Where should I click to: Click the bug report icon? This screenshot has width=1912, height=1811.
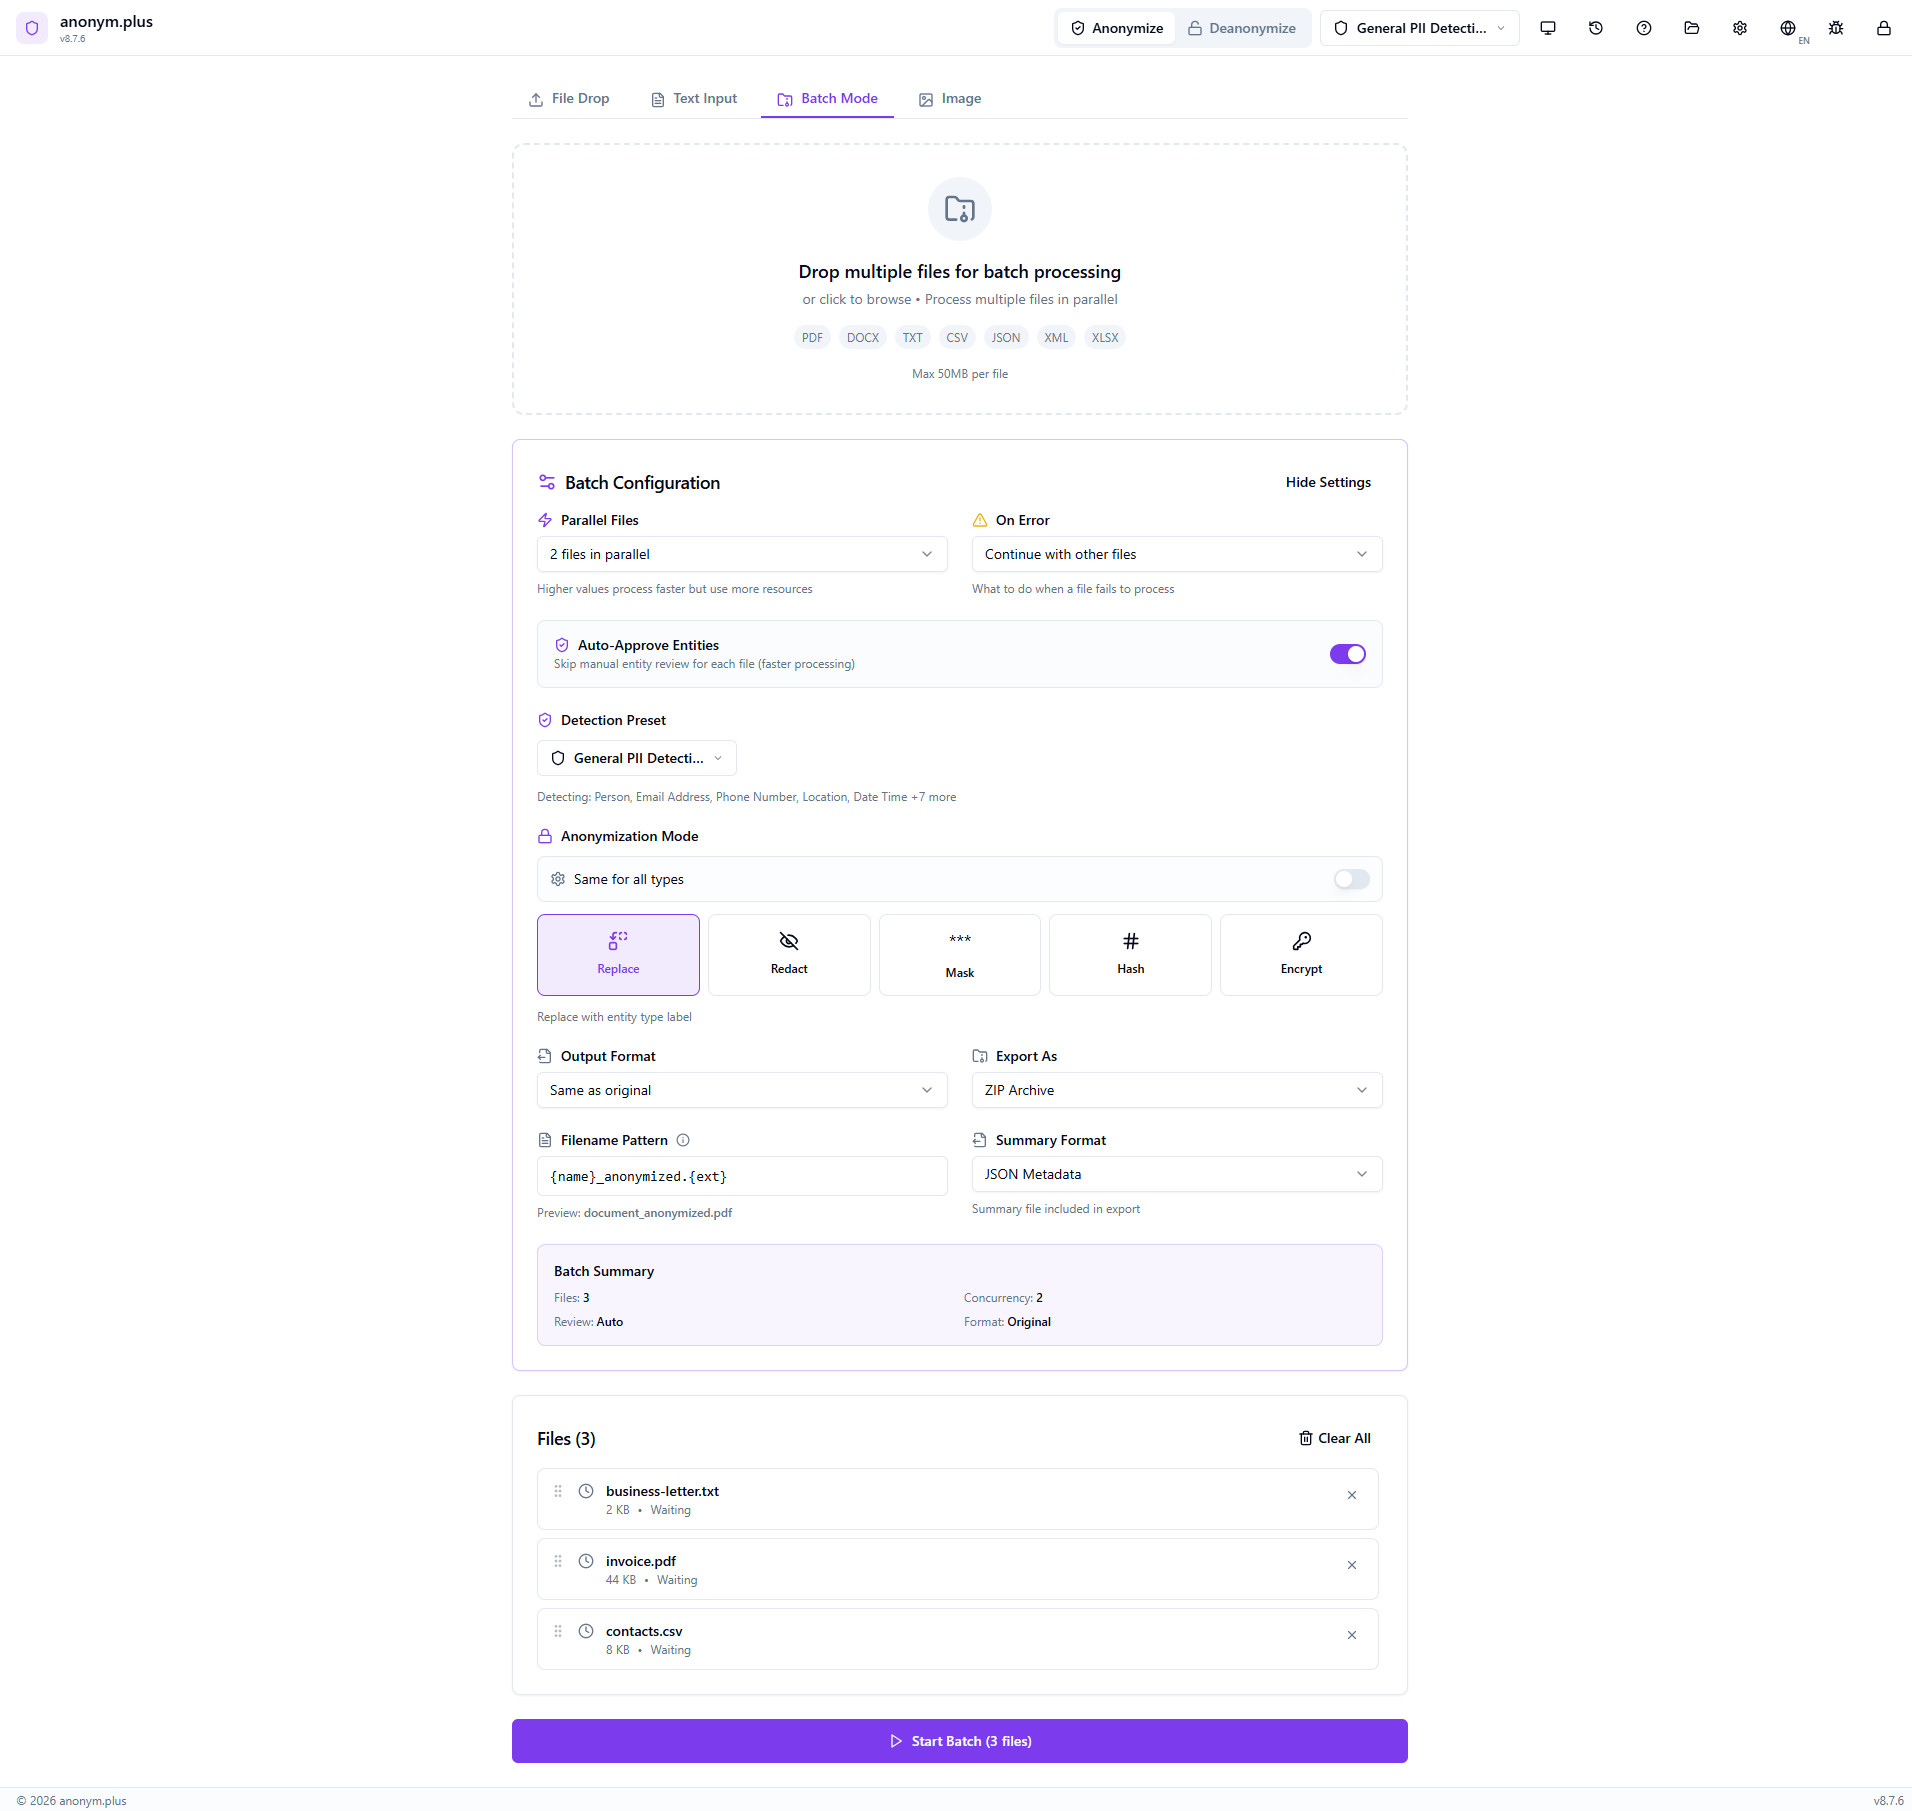[x=1835, y=28]
